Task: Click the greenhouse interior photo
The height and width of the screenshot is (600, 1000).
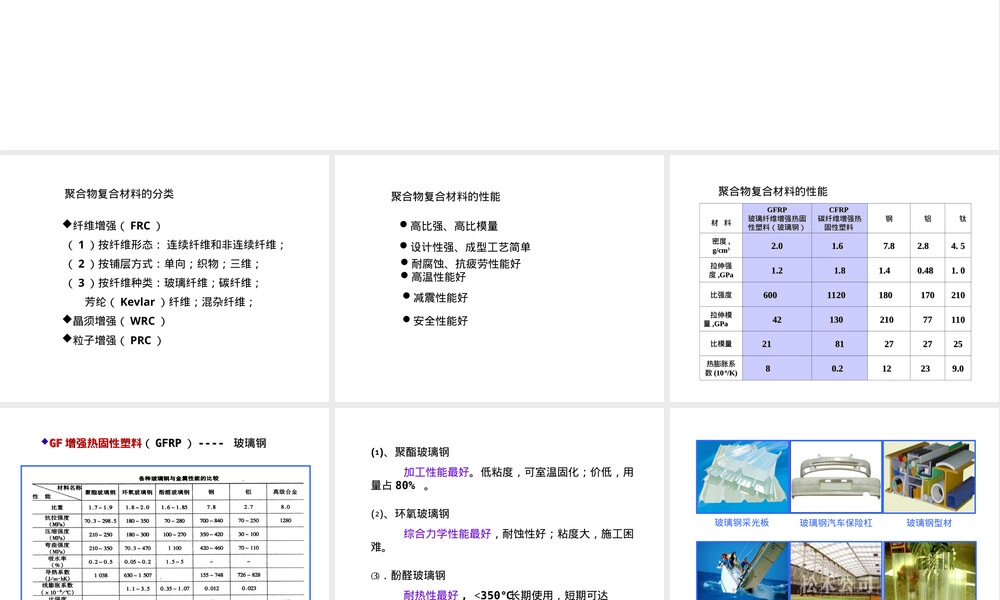Action: pos(836,571)
